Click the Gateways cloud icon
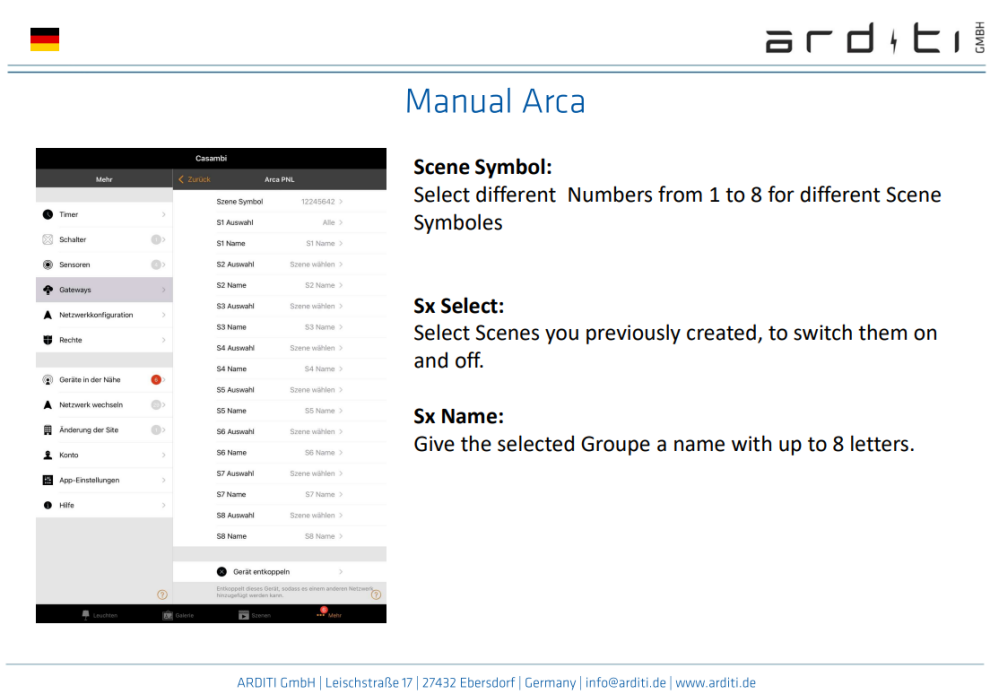The width and height of the screenshot is (990, 694). pyautogui.click(x=48, y=290)
